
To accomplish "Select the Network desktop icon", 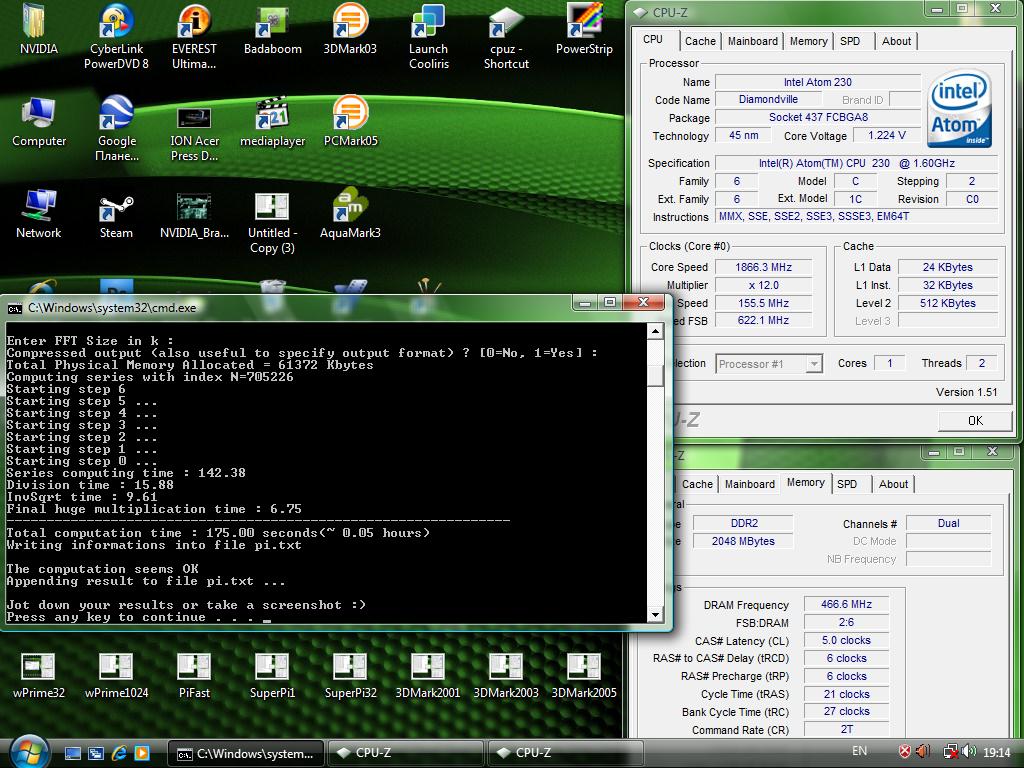I will click(39, 214).
